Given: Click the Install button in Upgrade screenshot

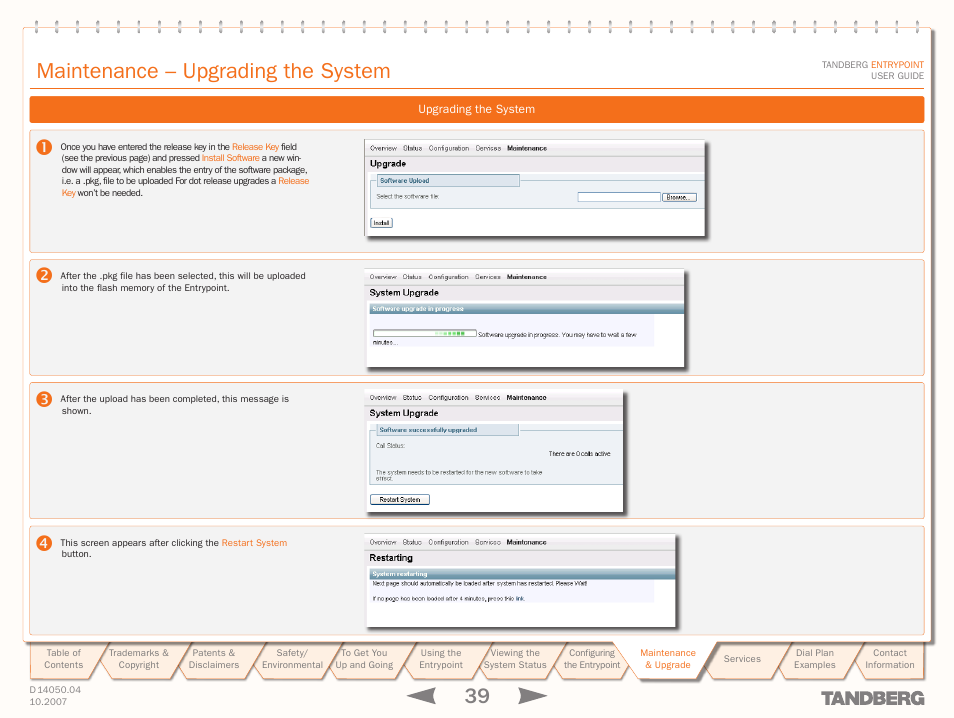Looking at the screenshot, I should click(x=381, y=223).
